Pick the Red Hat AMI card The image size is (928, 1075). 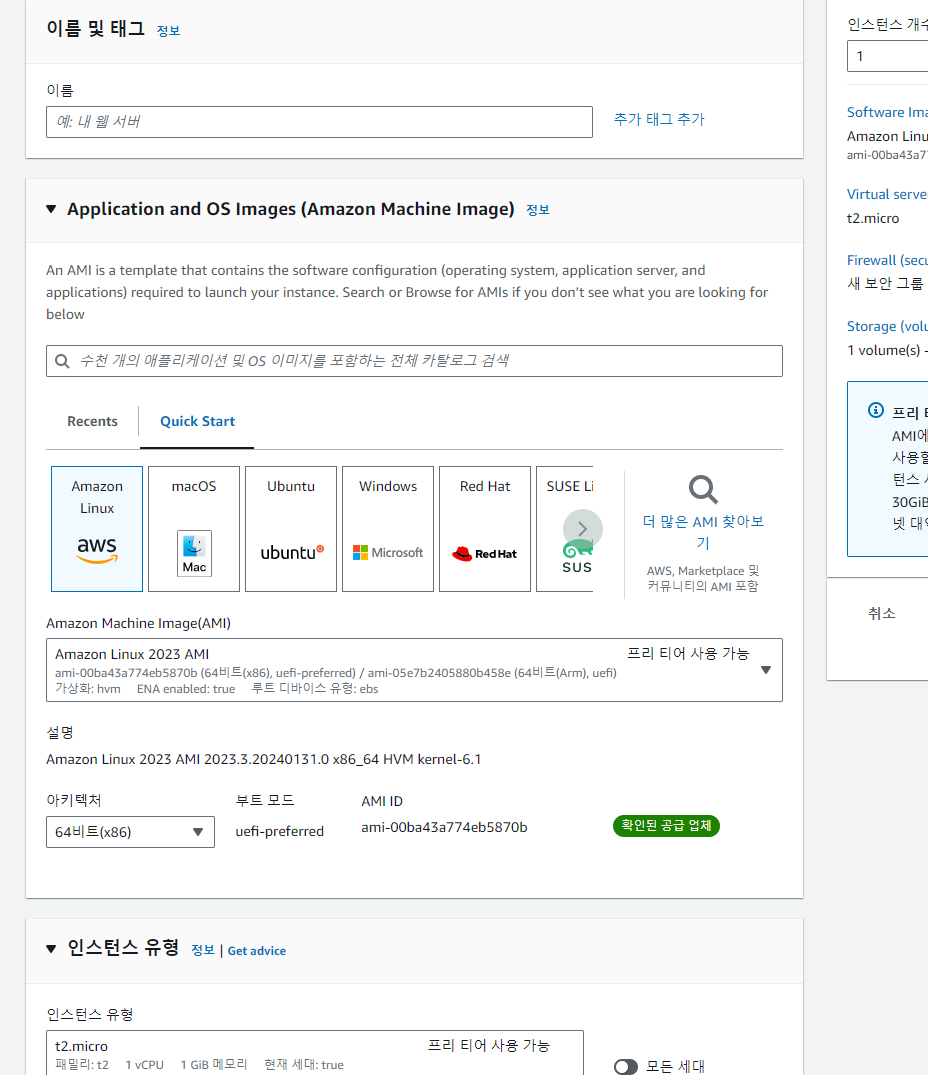point(485,529)
